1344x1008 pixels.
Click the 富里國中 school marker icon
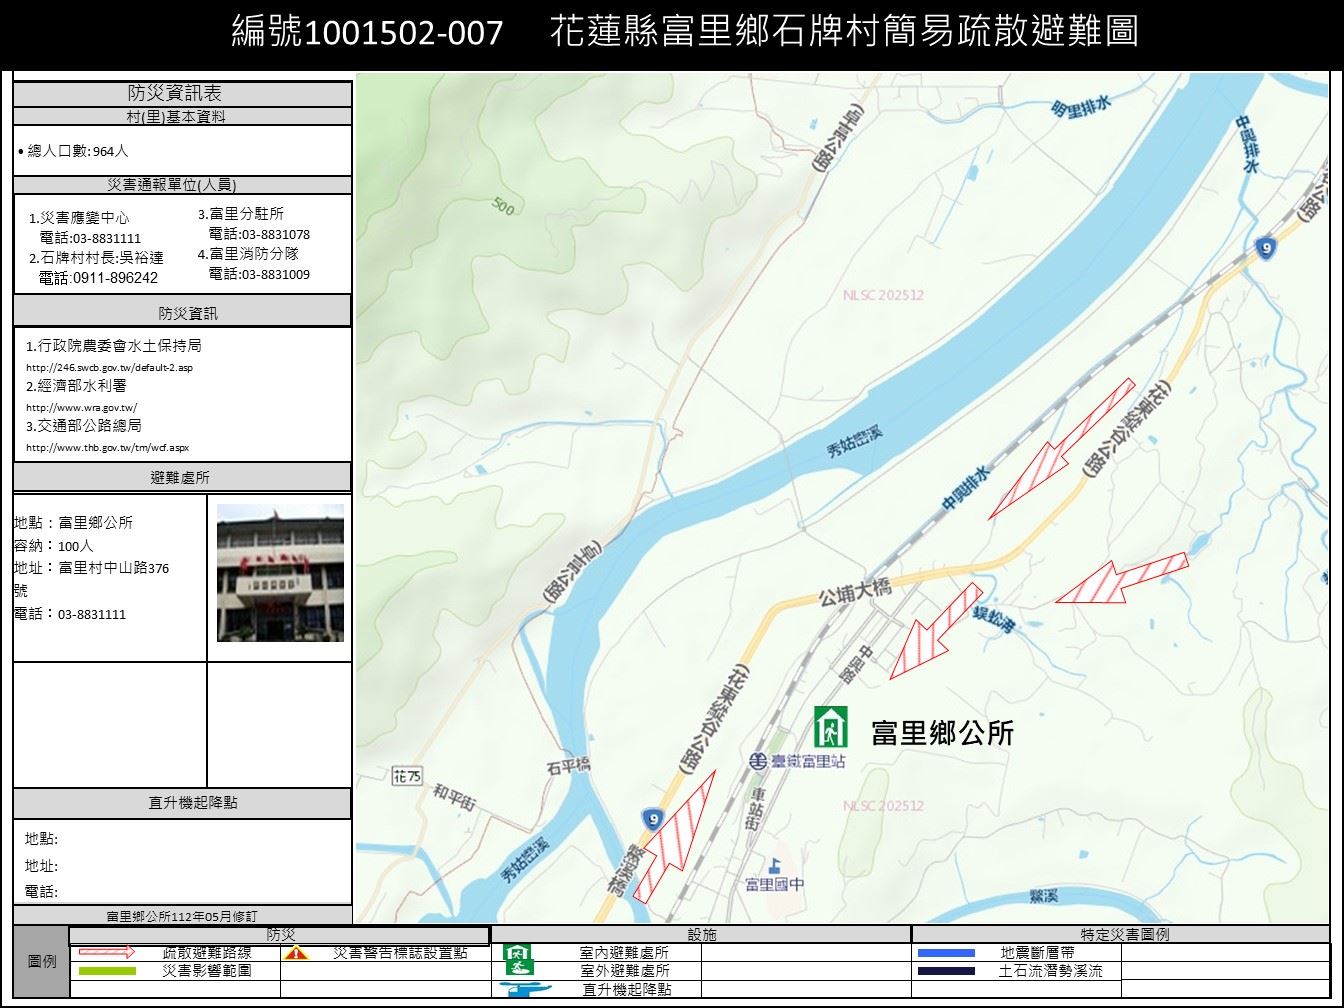click(x=775, y=864)
